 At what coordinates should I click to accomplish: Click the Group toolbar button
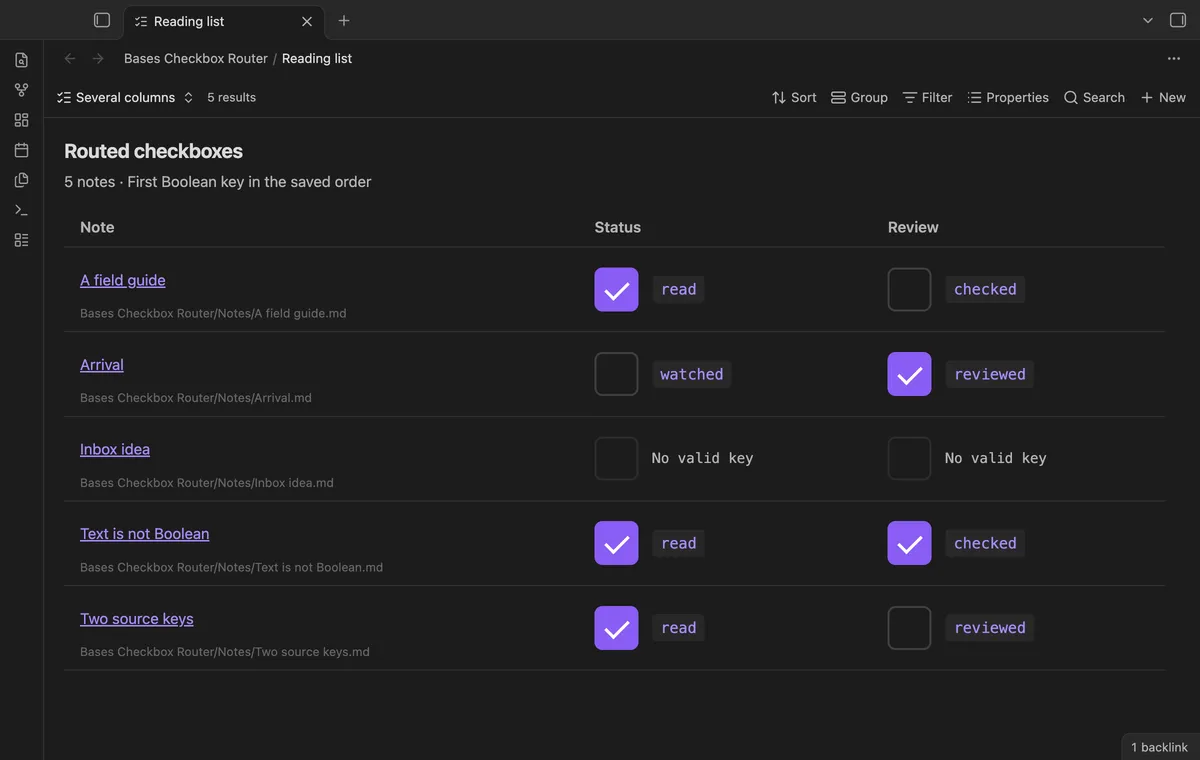coord(859,97)
